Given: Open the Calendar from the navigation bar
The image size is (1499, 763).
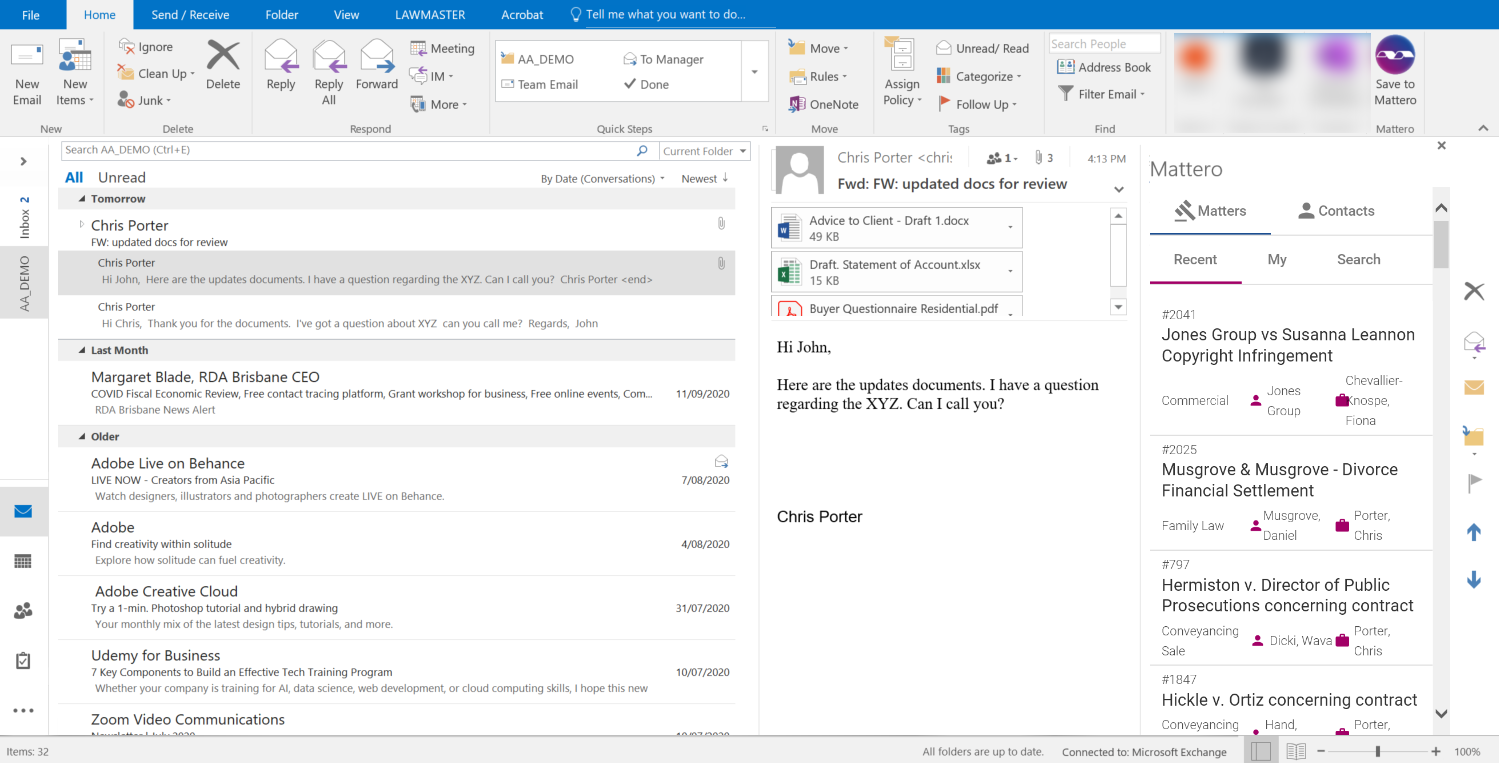Looking at the screenshot, I should 21,561.
